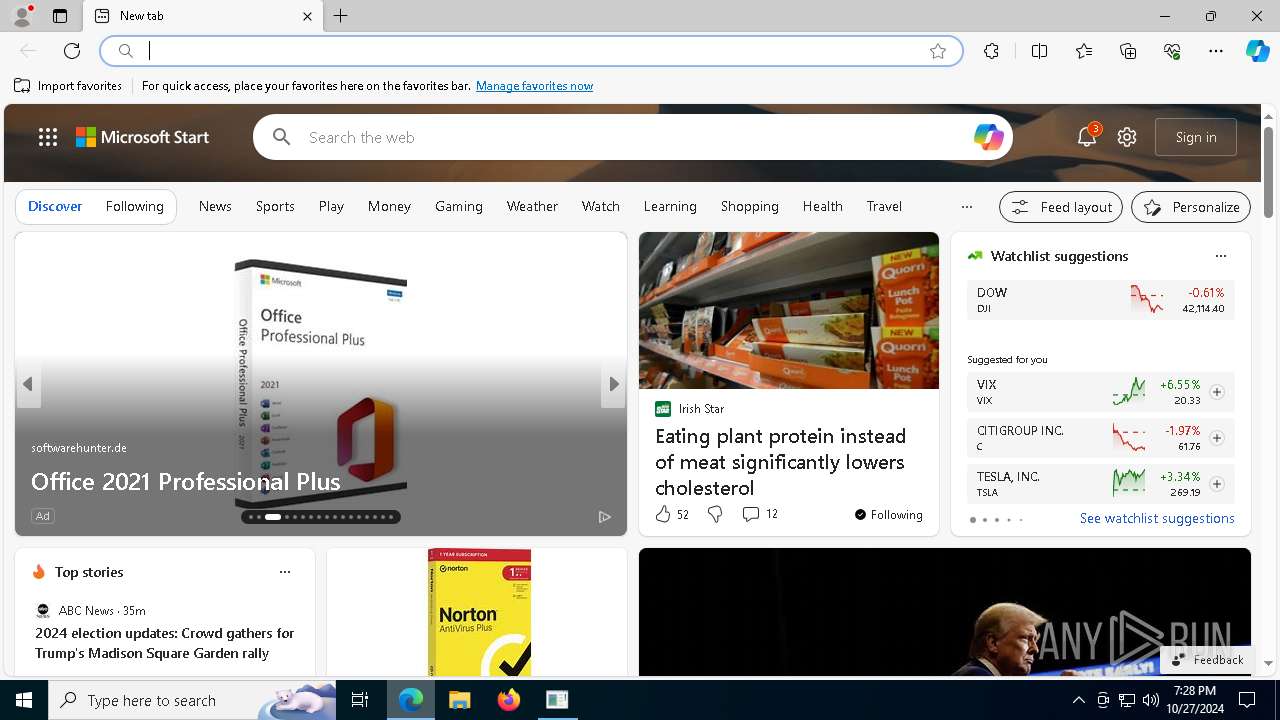This screenshot has height=720, width=1280.
Task: Open the taskbar volume icon
Action: pyautogui.click(x=1150, y=700)
